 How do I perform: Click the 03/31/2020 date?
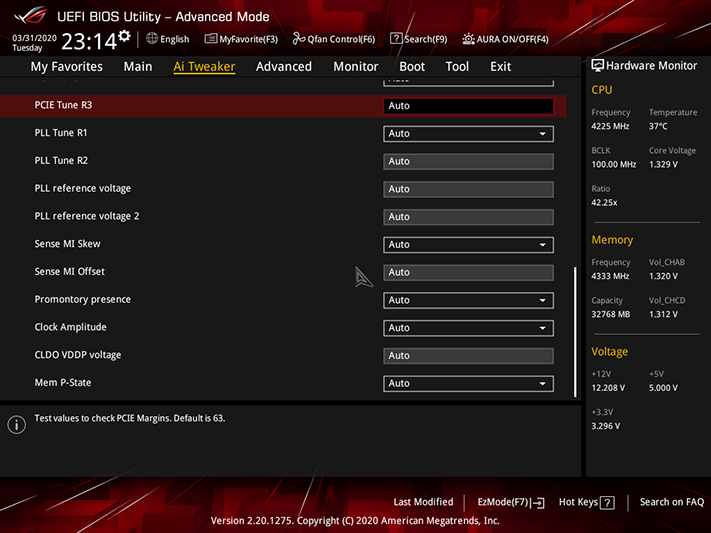(34, 38)
